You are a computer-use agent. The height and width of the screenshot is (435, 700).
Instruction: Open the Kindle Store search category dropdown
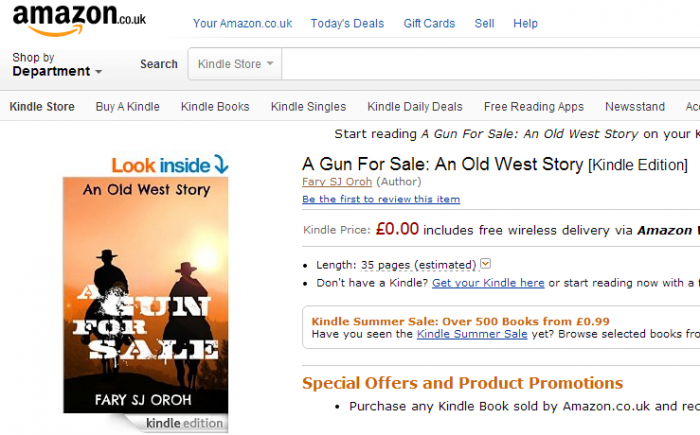pyautogui.click(x=235, y=64)
